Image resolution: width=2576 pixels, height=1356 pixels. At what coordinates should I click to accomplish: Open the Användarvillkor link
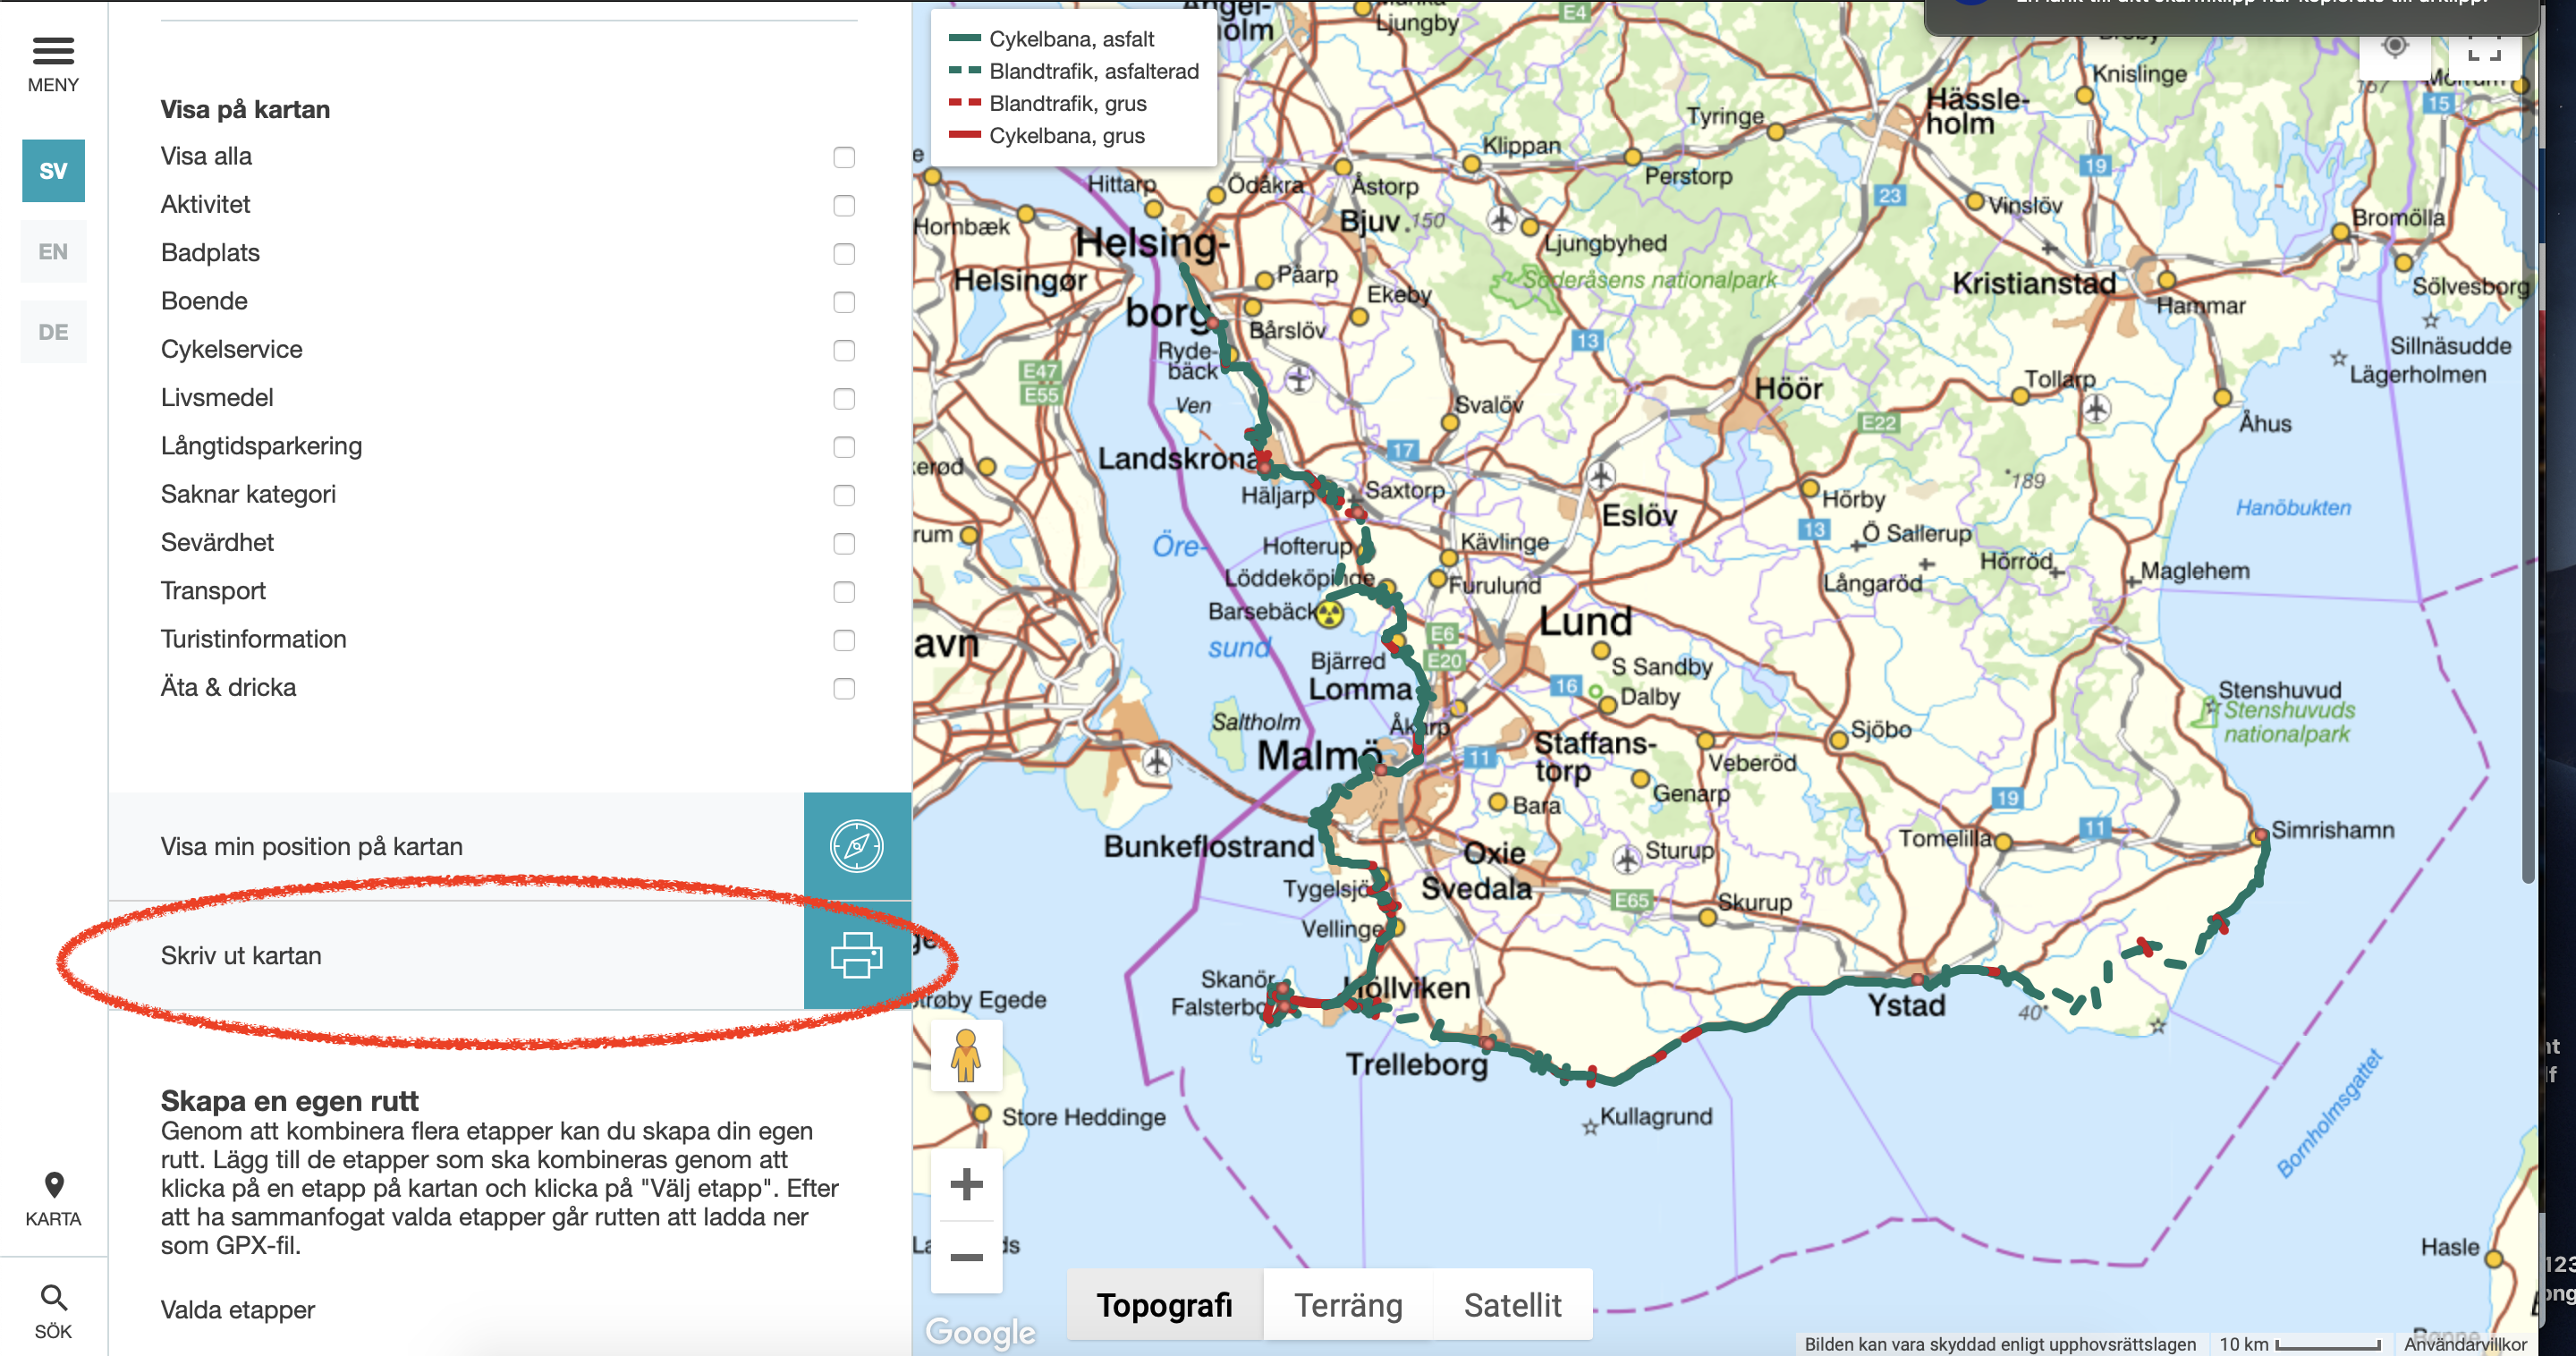[2465, 1344]
